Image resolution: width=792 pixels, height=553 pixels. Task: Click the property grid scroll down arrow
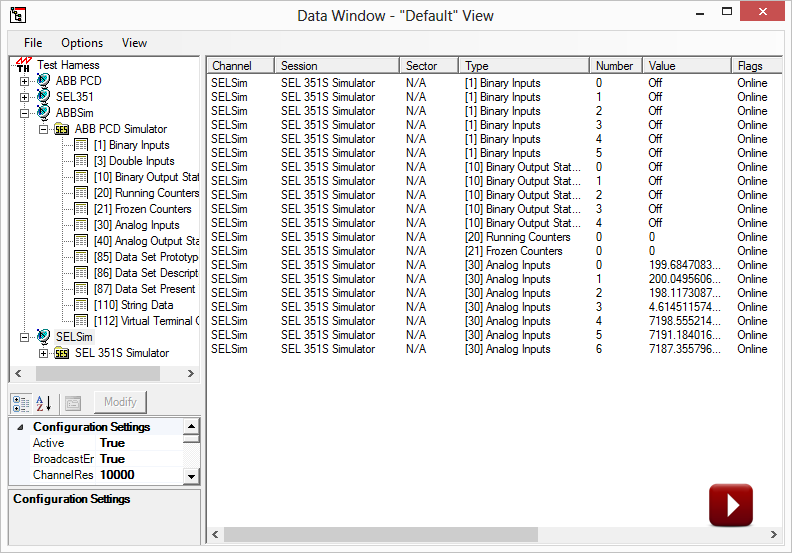pyautogui.click(x=191, y=476)
